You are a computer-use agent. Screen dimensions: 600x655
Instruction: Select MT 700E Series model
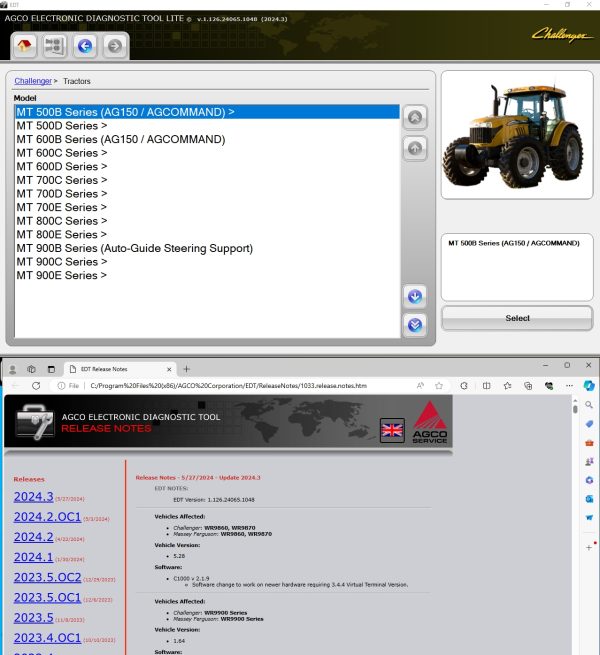[x=207, y=207]
